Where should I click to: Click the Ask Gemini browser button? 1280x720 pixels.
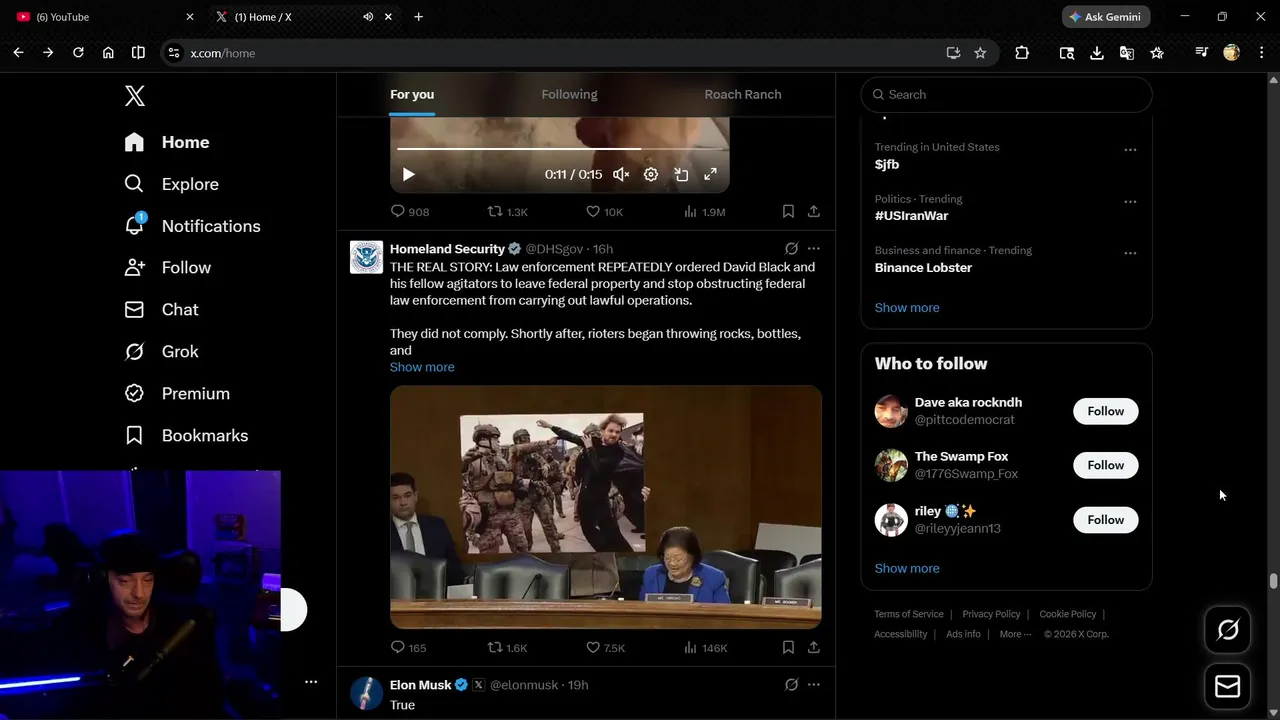[1106, 17]
